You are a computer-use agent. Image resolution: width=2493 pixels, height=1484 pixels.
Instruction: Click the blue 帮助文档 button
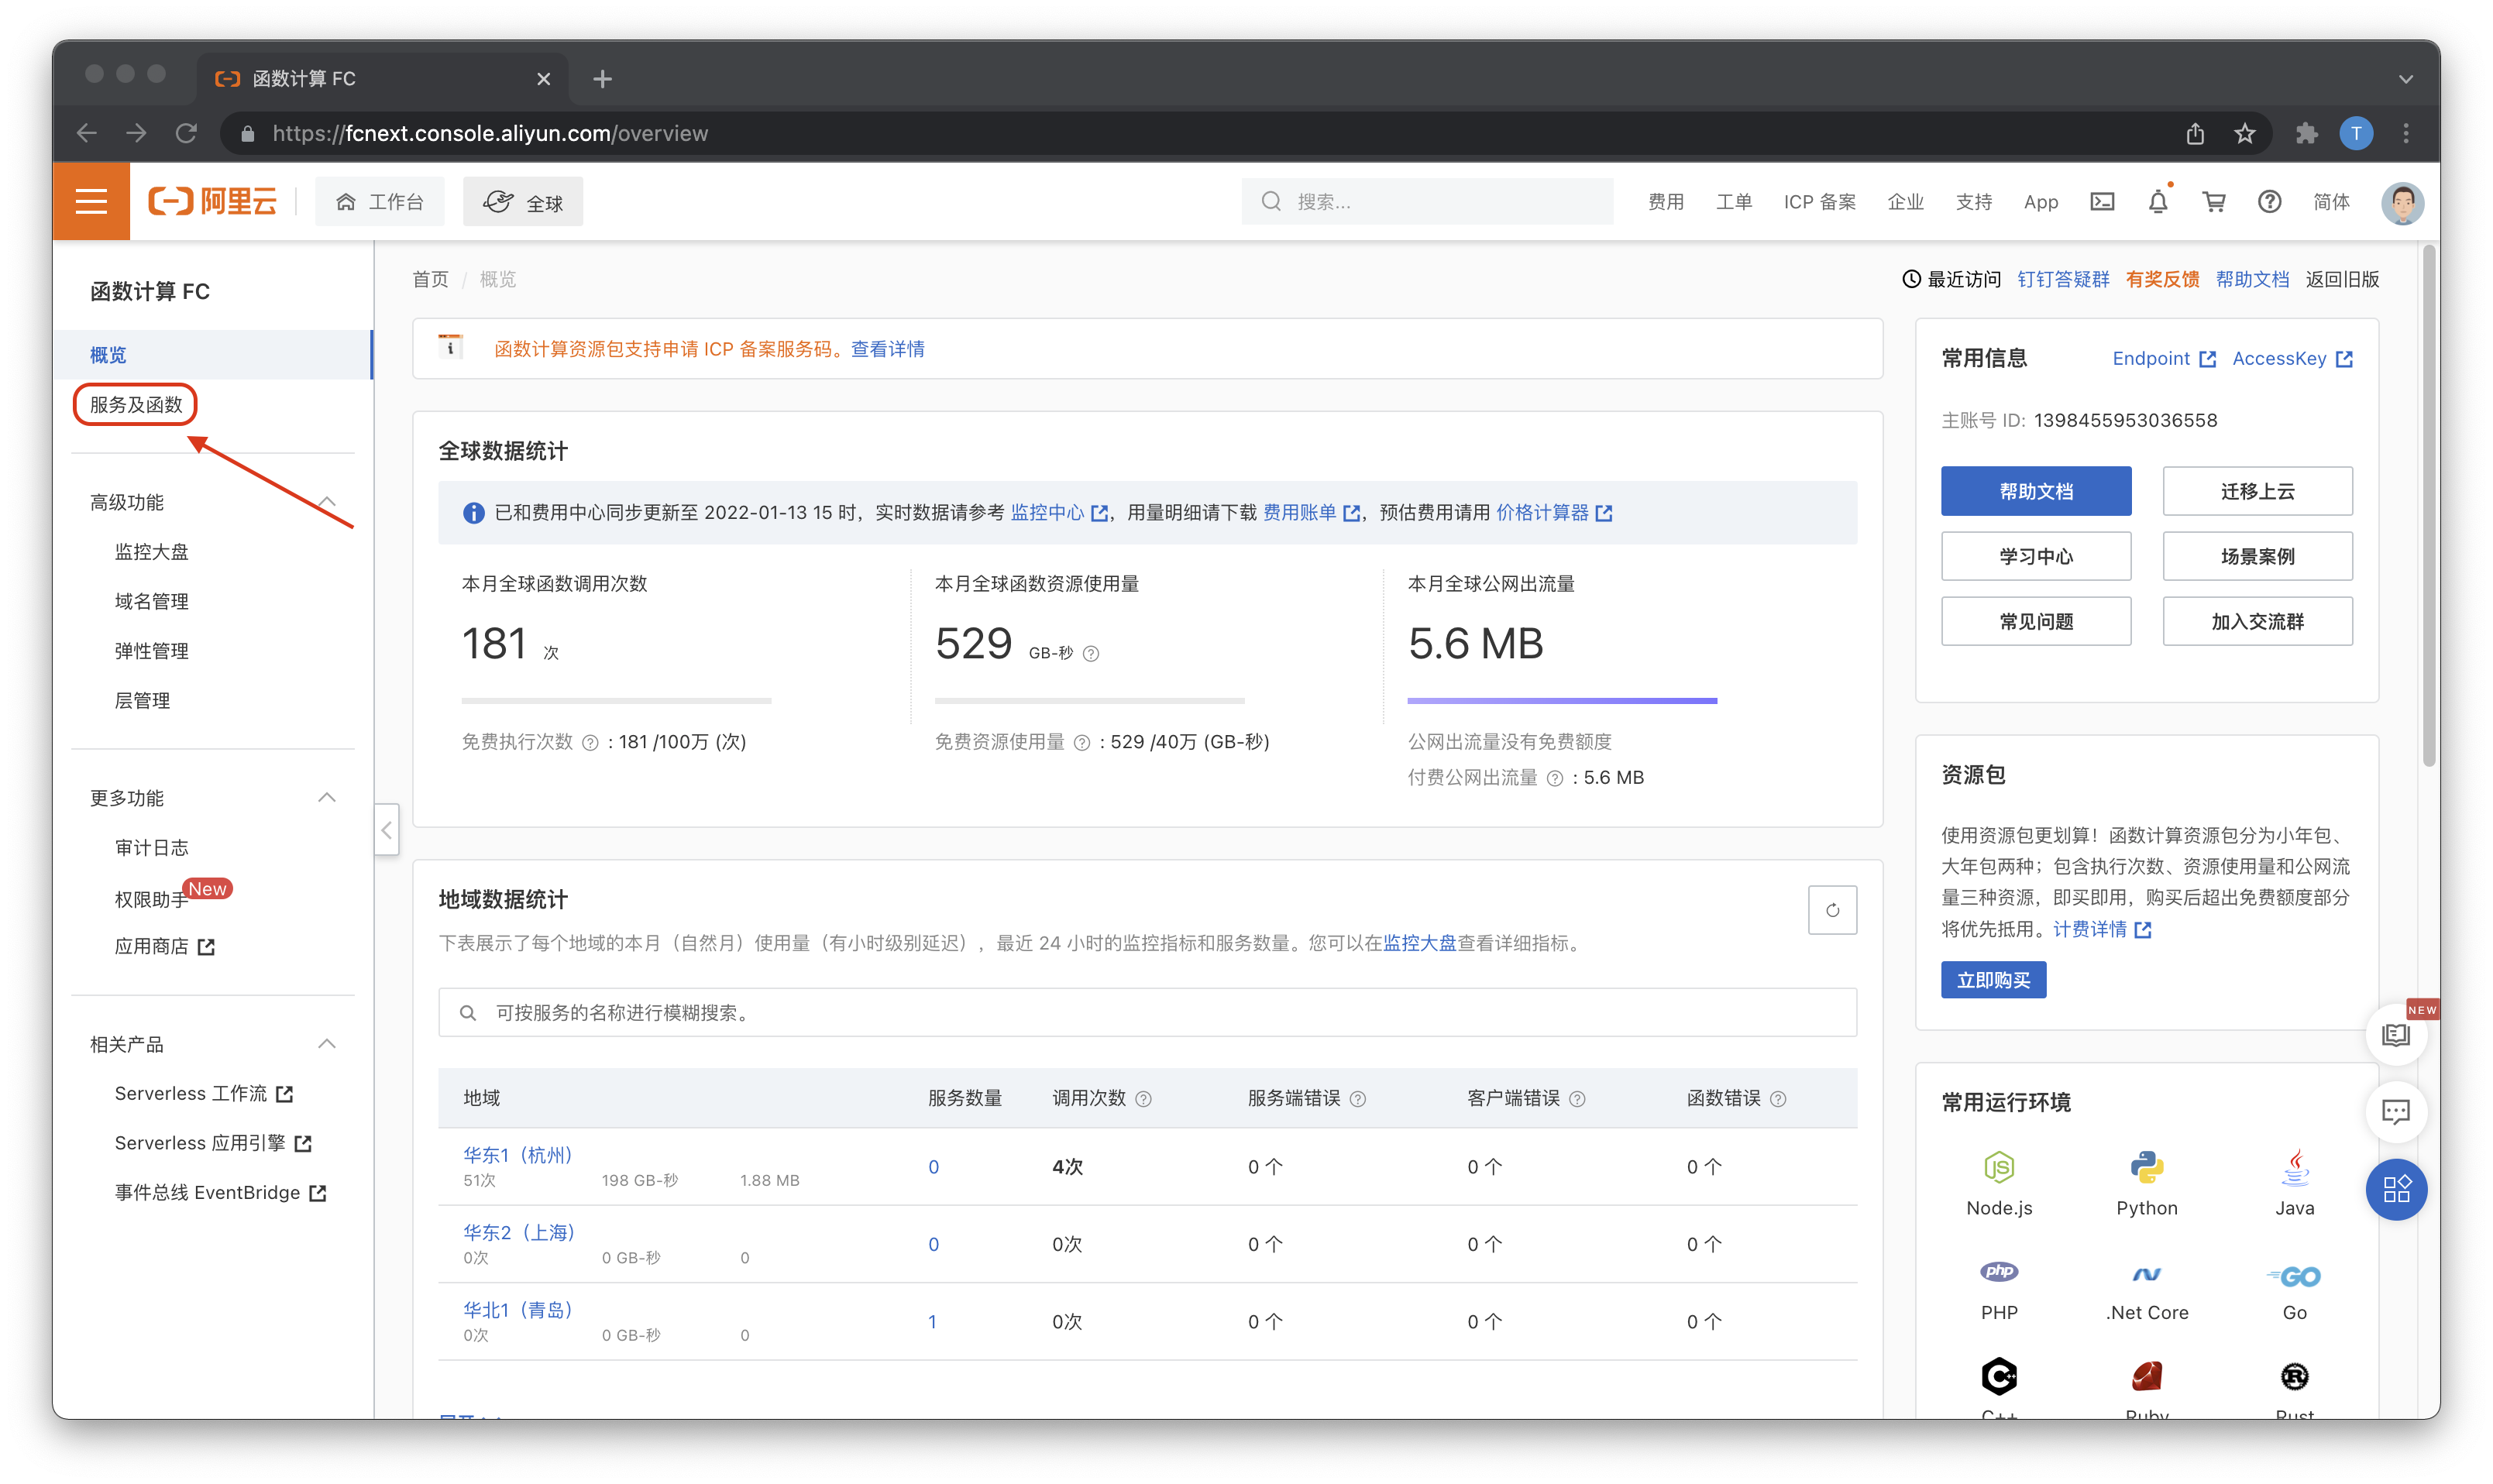tap(2036, 491)
